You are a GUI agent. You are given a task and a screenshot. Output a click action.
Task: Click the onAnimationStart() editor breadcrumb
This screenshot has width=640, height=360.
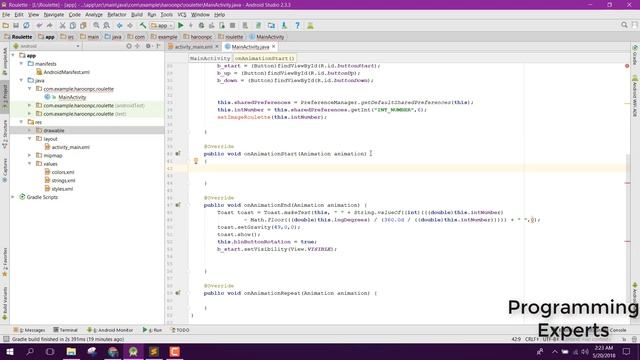[x=264, y=58]
